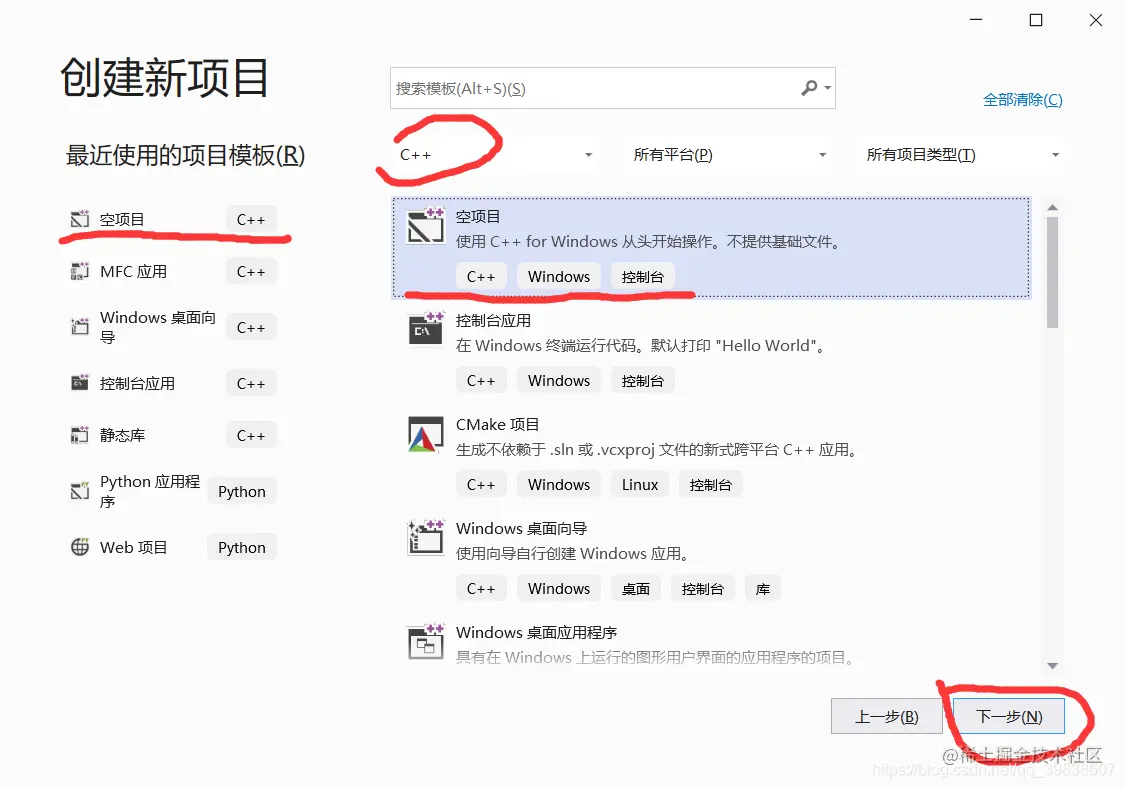Select the Linux tag under CMake 项目
This screenshot has height=788, width=1125.
(639, 484)
